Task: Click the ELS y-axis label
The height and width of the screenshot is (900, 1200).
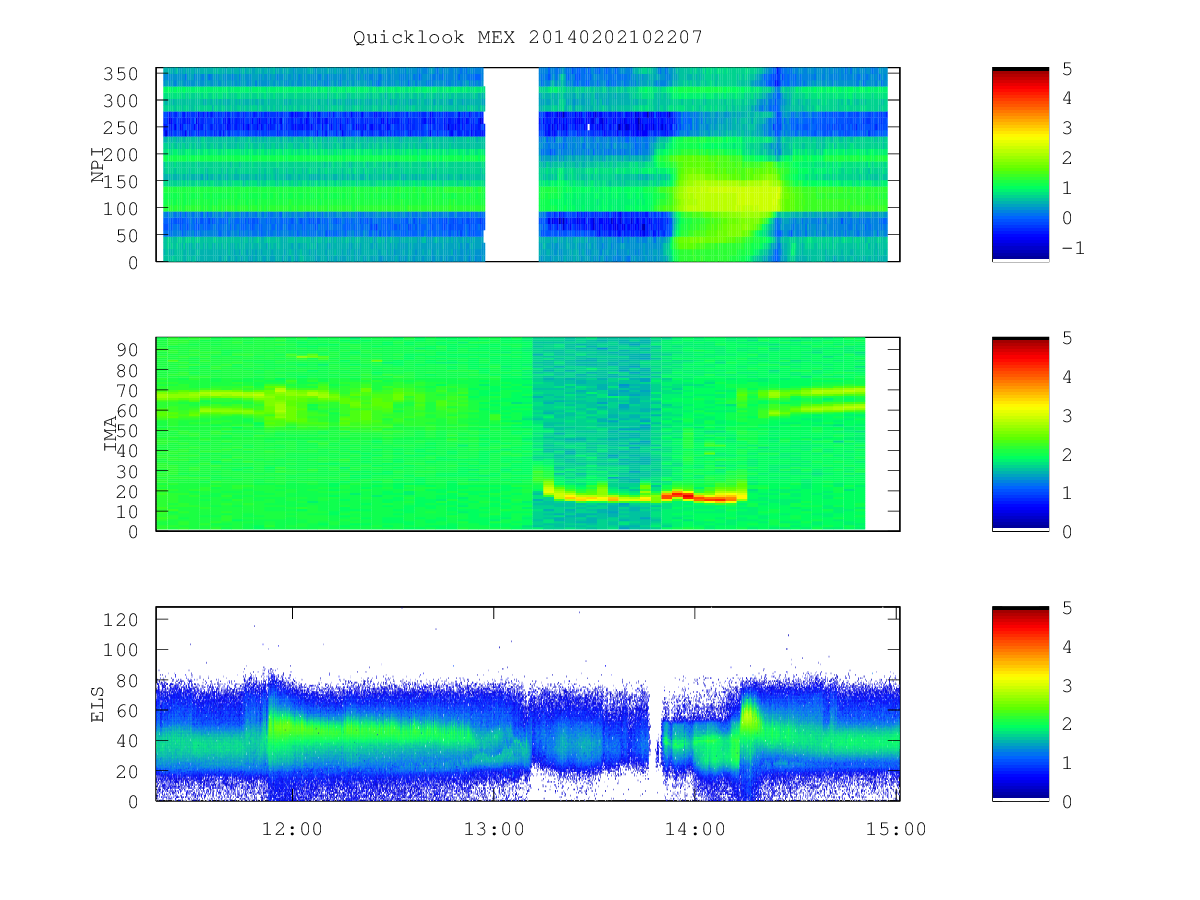Action: 98,704
